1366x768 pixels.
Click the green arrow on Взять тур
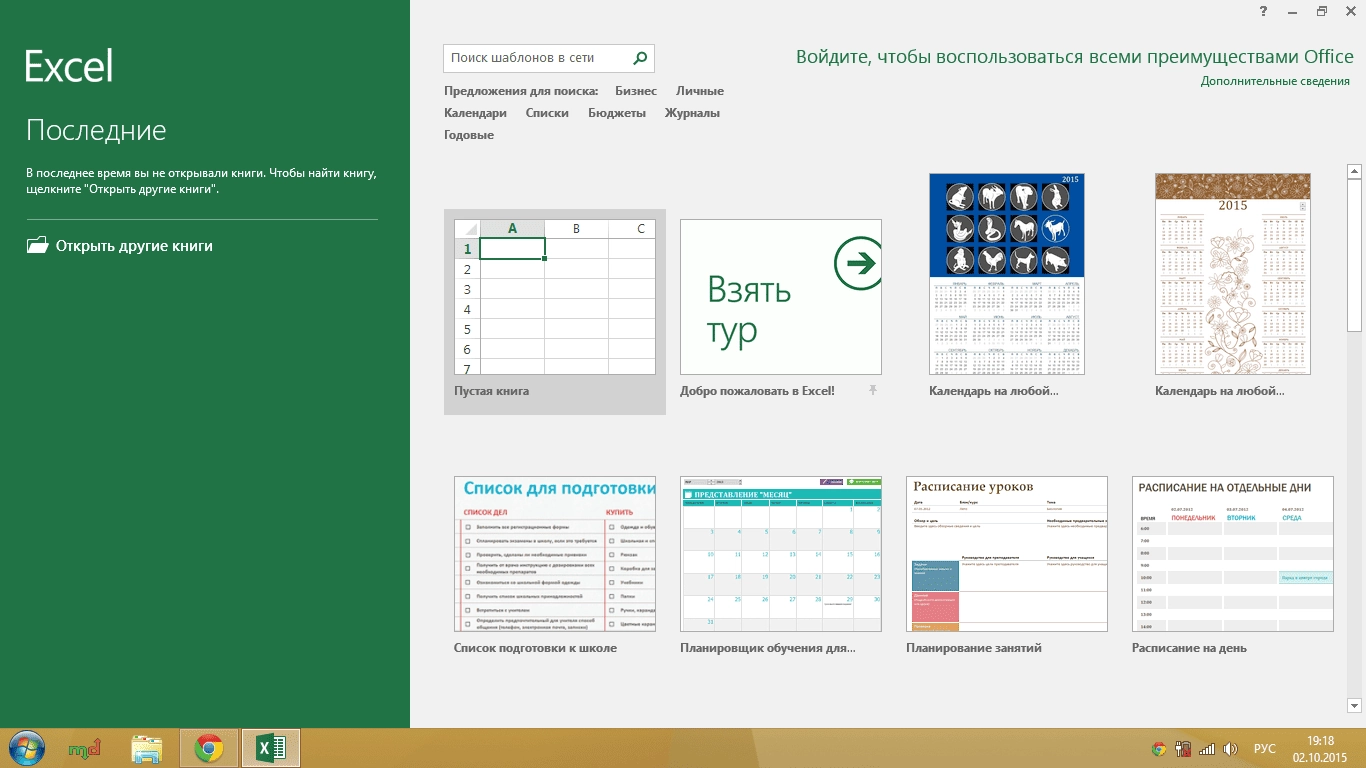click(x=857, y=264)
